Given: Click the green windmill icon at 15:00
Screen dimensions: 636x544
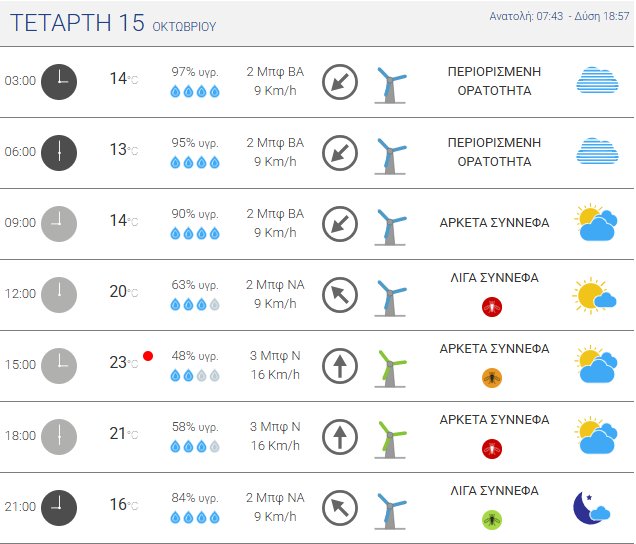Looking at the screenshot, I should click(x=390, y=365).
